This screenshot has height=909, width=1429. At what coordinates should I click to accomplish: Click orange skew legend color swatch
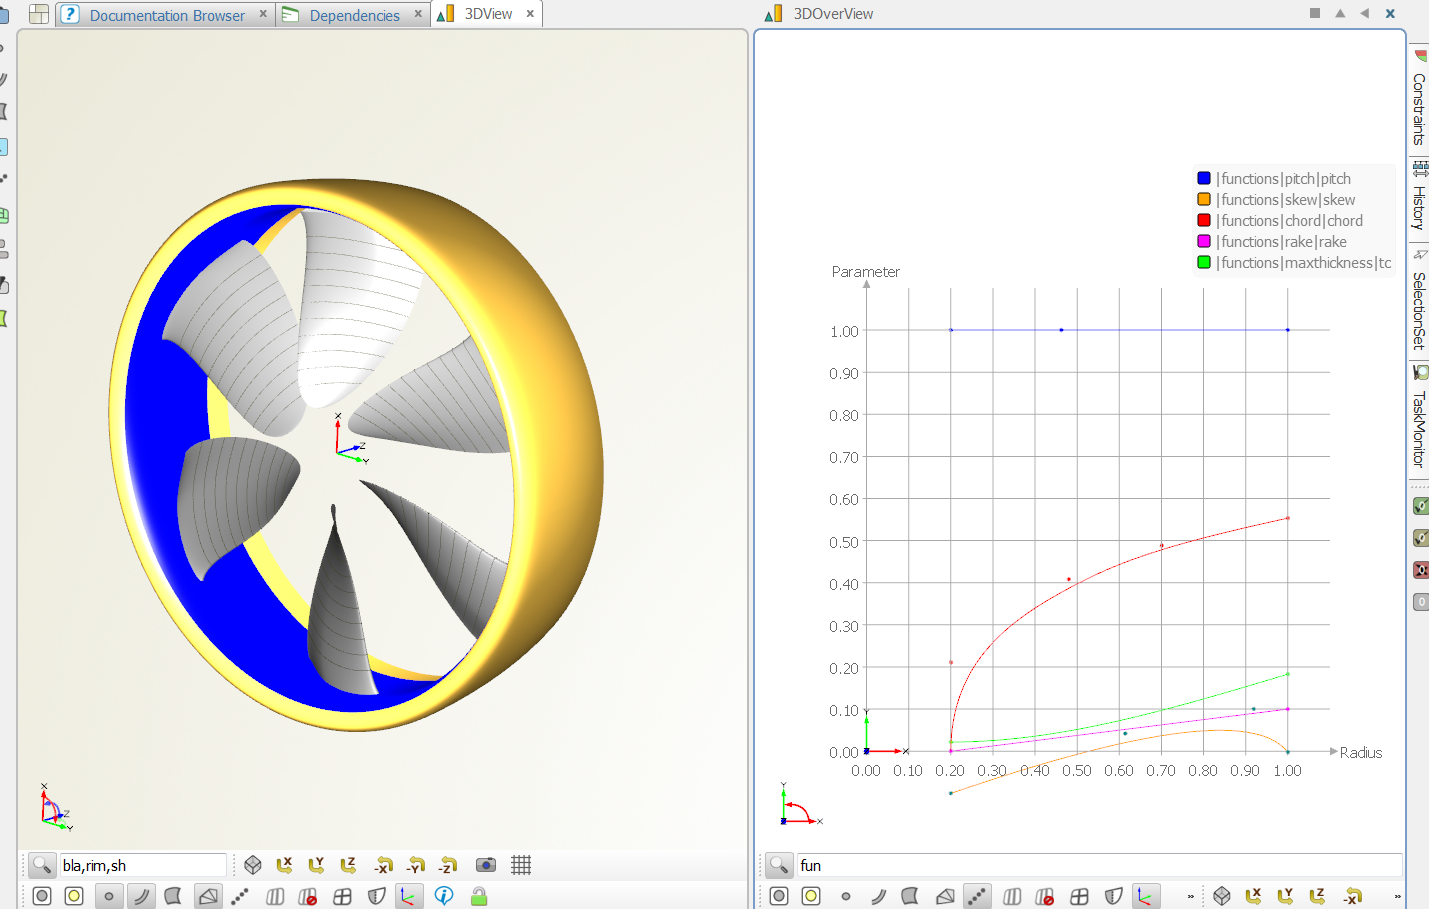[x=1204, y=199]
